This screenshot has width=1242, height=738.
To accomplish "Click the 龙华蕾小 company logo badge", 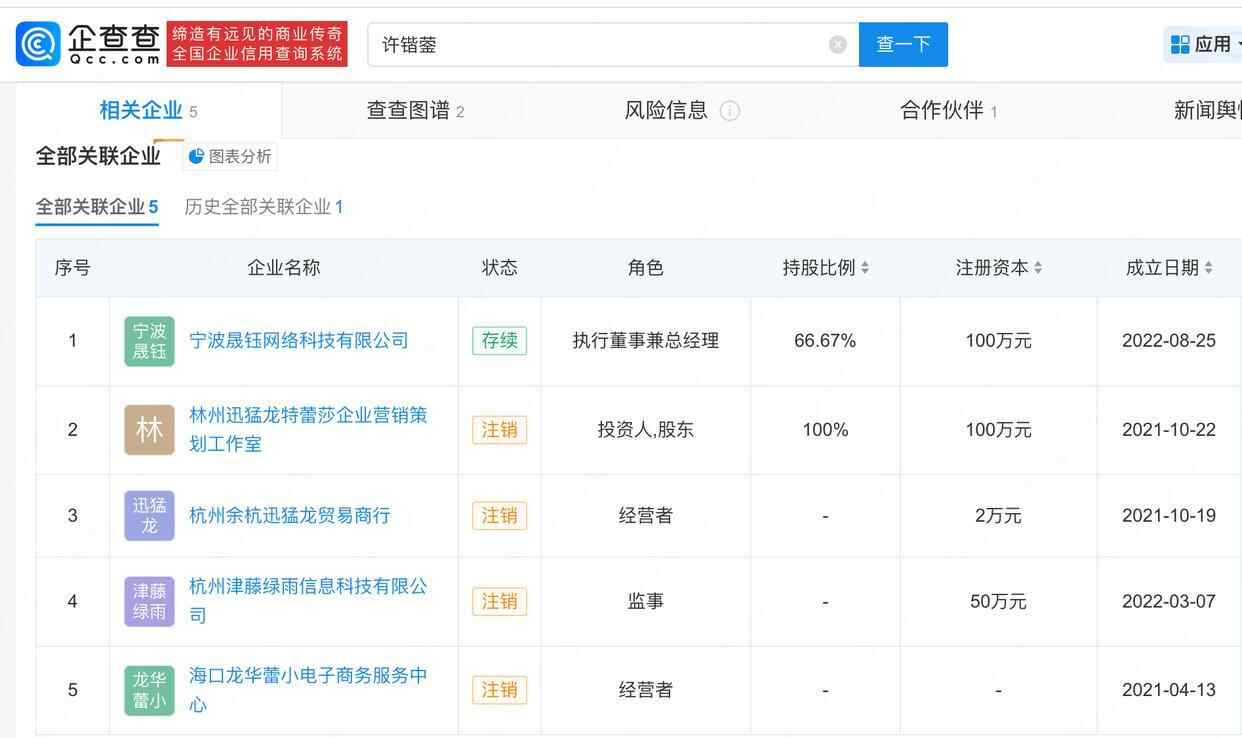I will click(x=149, y=690).
